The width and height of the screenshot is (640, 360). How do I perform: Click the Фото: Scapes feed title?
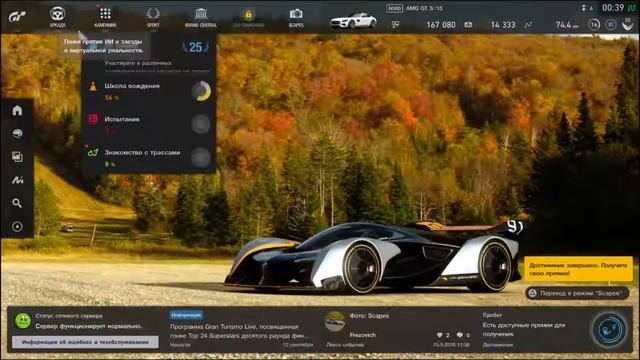[369, 316]
